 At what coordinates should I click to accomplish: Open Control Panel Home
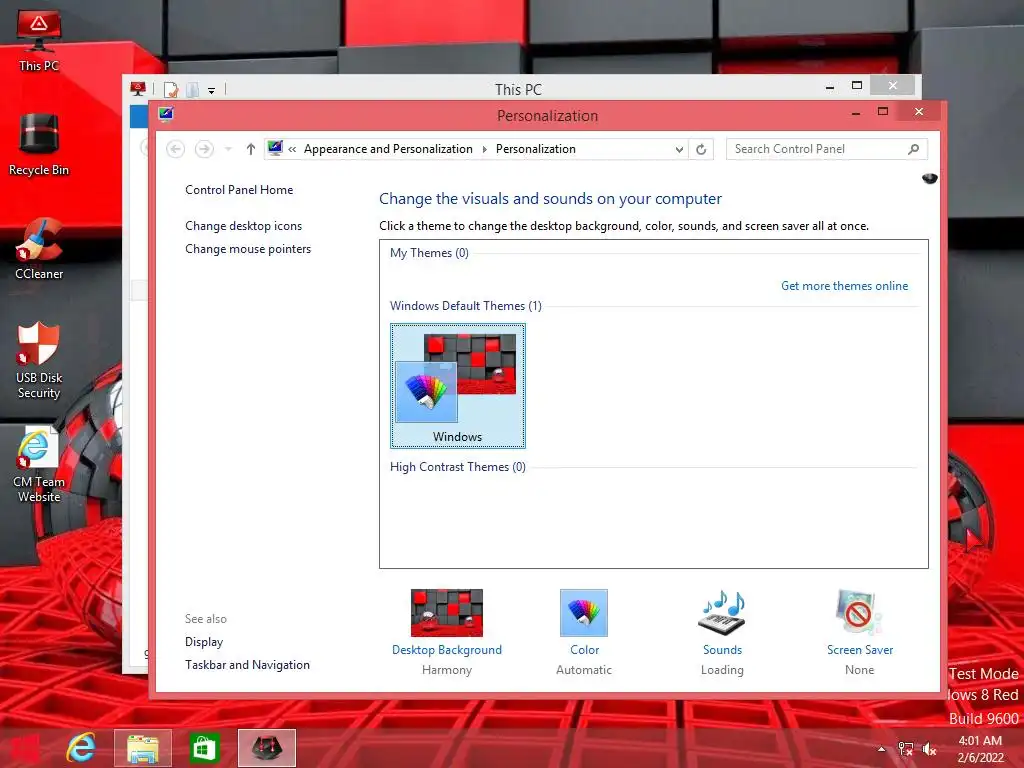[x=239, y=189]
